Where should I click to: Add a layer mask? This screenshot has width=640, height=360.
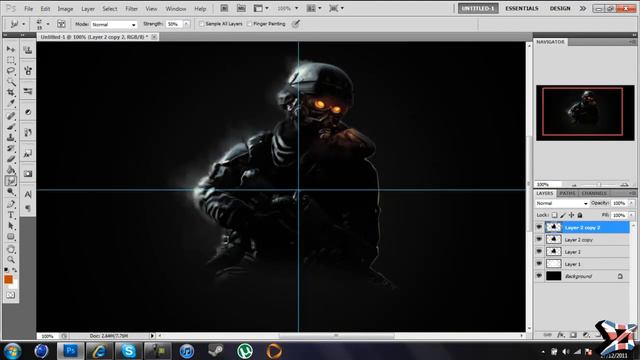pyautogui.click(x=573, y=335)
